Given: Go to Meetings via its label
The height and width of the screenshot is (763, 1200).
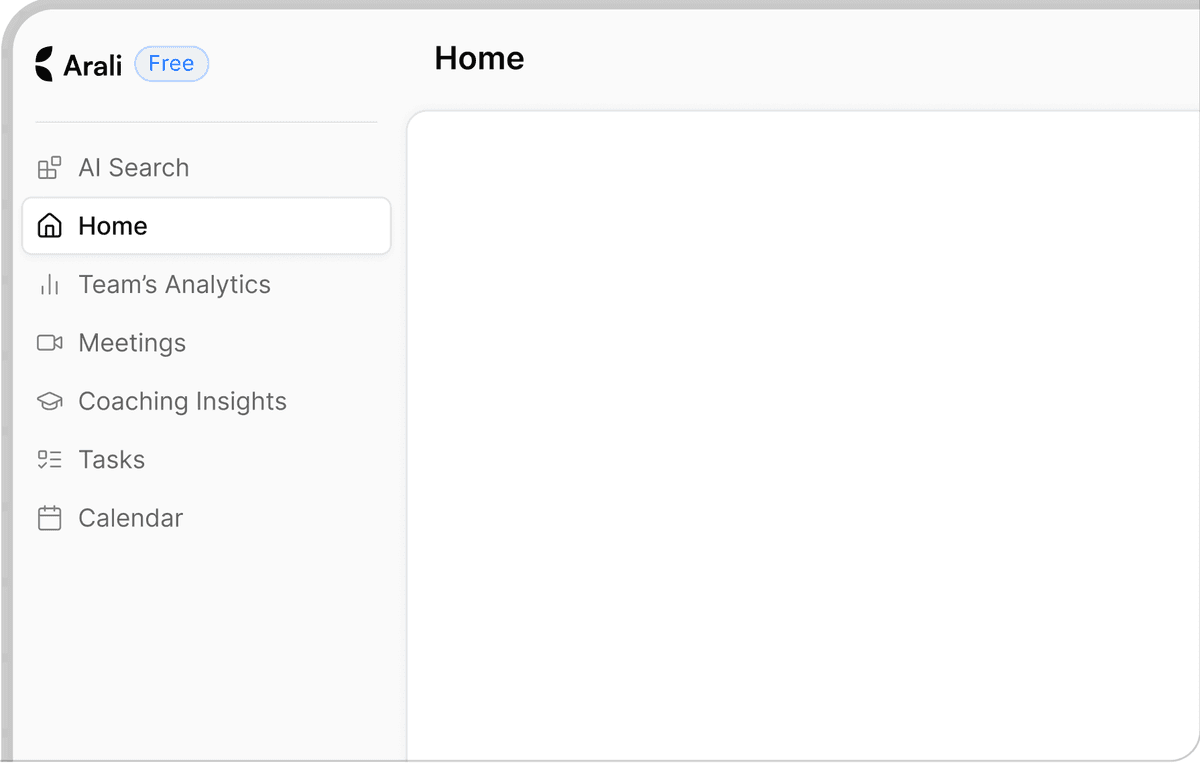Looking at the screenshot, I should click(x=132, y=343).
